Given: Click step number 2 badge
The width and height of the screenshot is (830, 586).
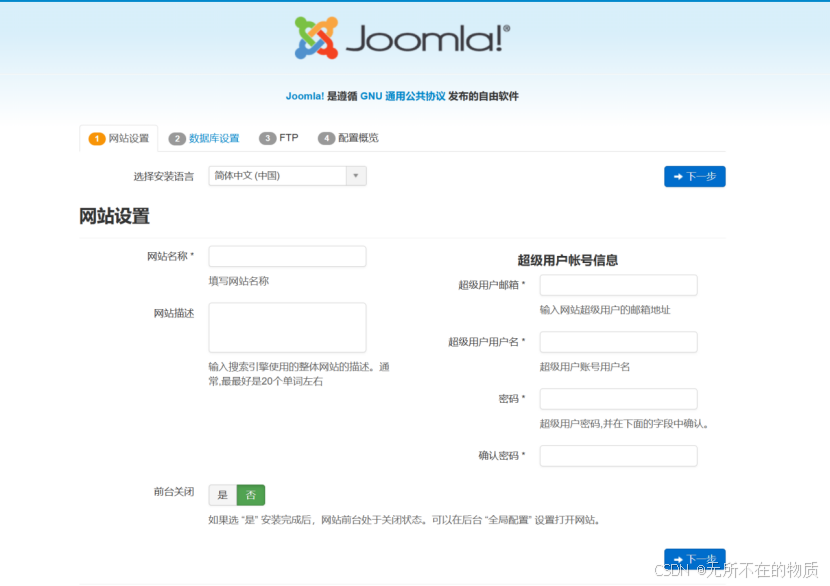Looking at the screenshot, I should [177, 139].
